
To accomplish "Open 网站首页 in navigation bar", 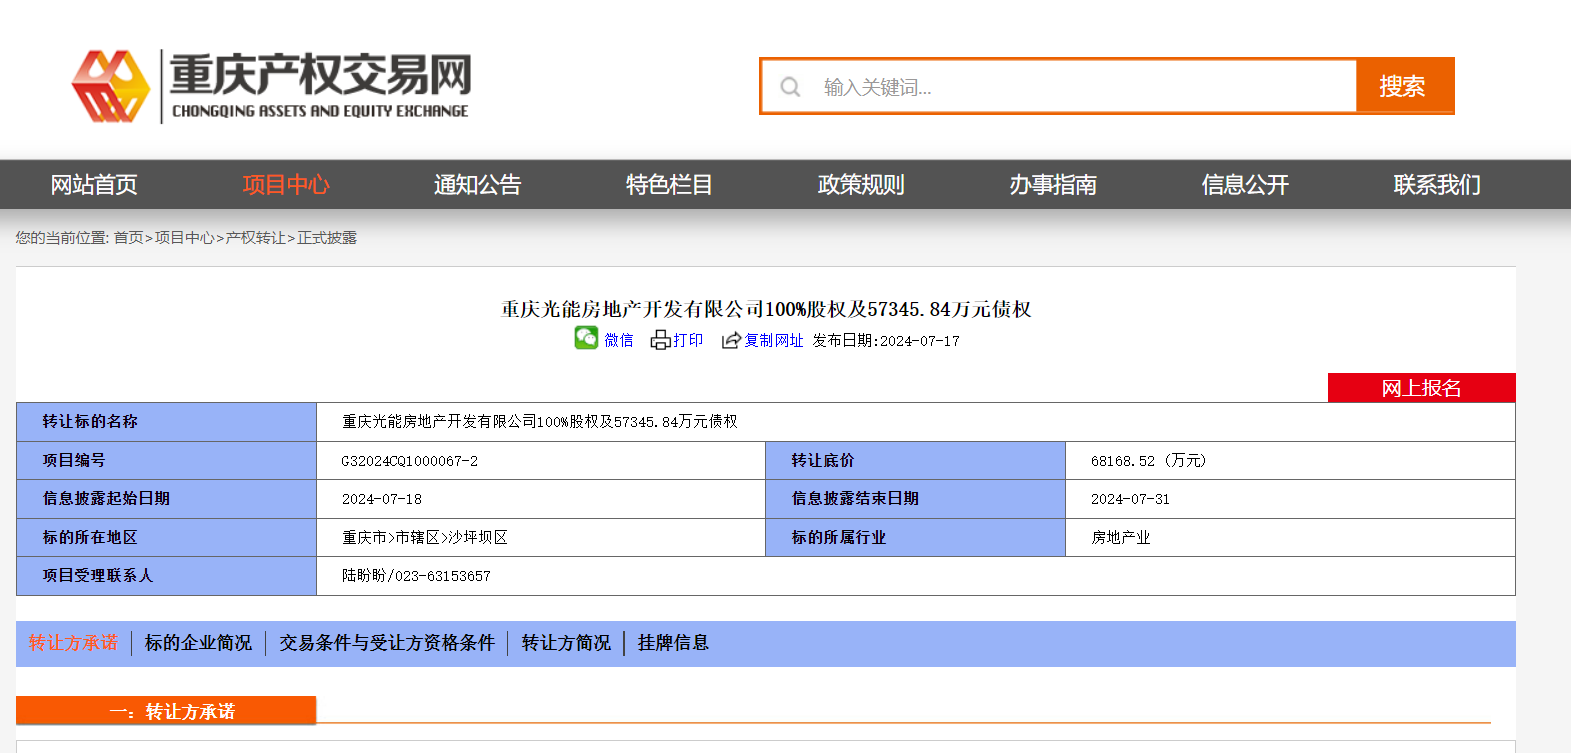I will pos(94,185).
